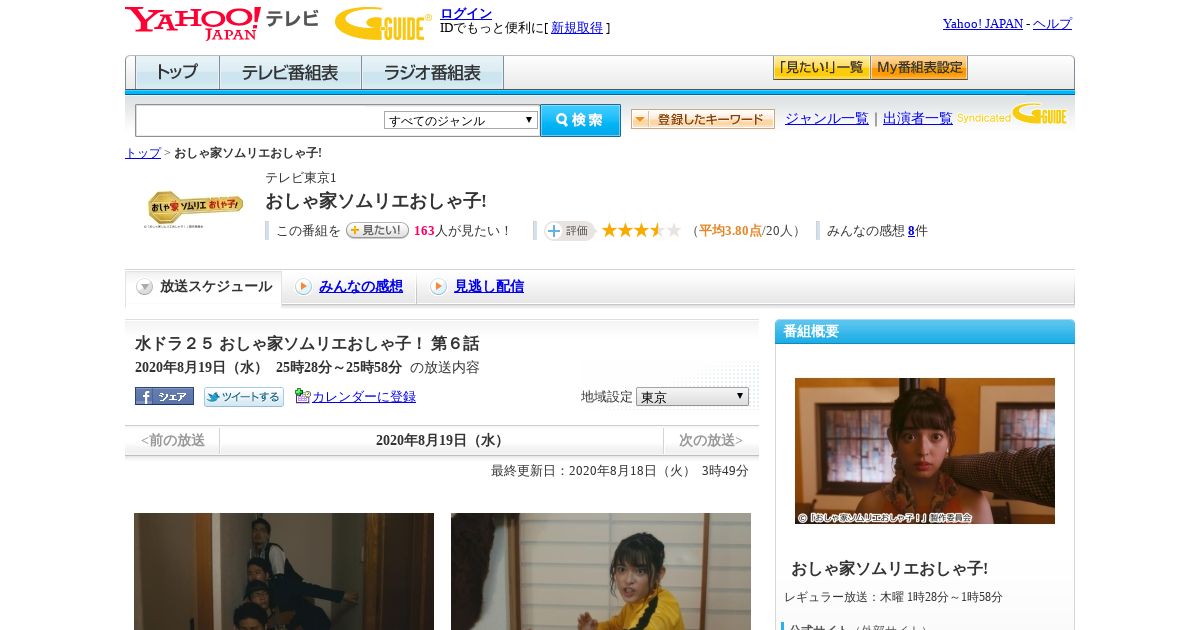Open the 地域設定 東京 region dropdown
The width and height of the screenshot is (1200, 630).
click(x=692, y=396)
